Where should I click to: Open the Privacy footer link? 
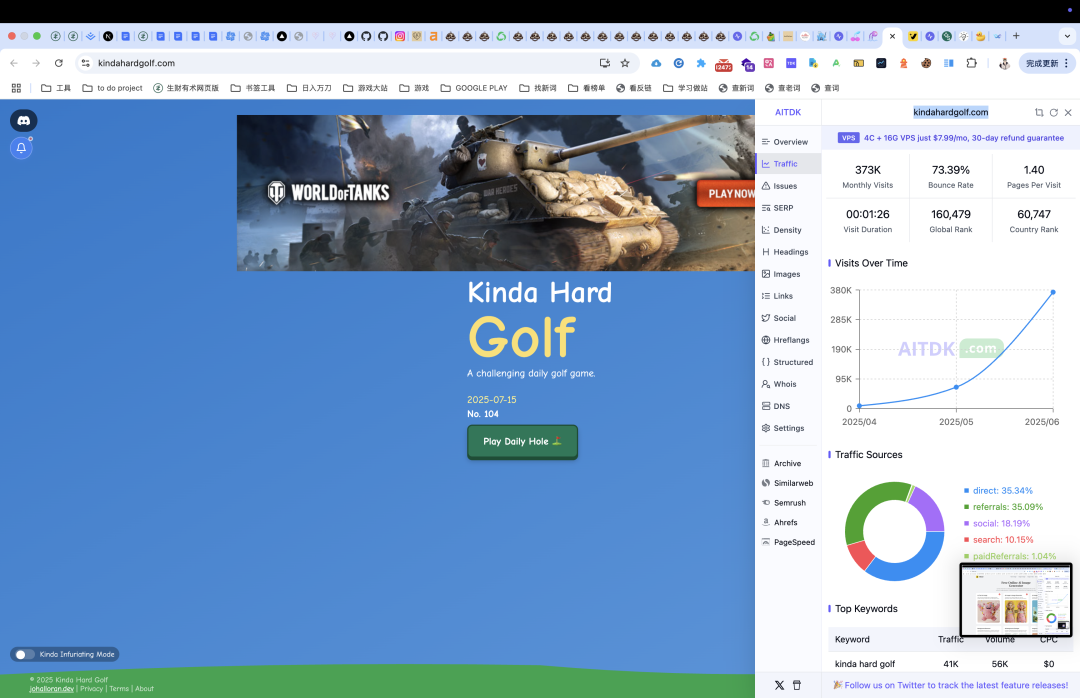pyautogui.click(x=92, y=688)
